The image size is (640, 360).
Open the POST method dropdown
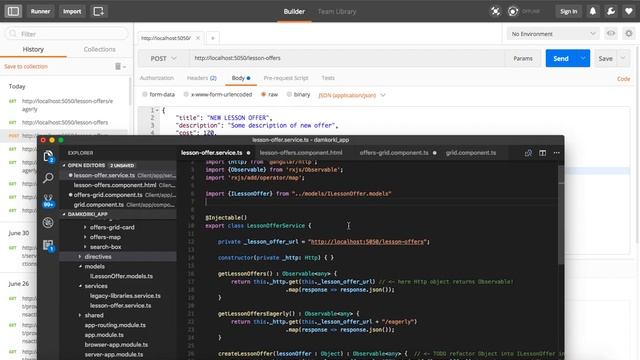click(163, 58)
